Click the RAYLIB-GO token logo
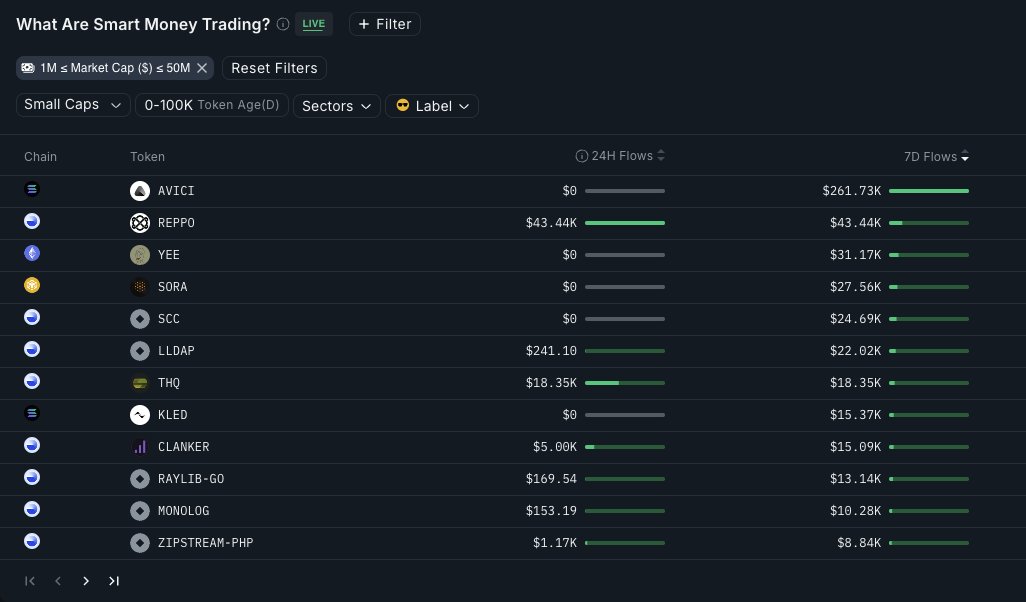Image resolution: width=1026 pixels, height=602 pixels. point(140,480)
